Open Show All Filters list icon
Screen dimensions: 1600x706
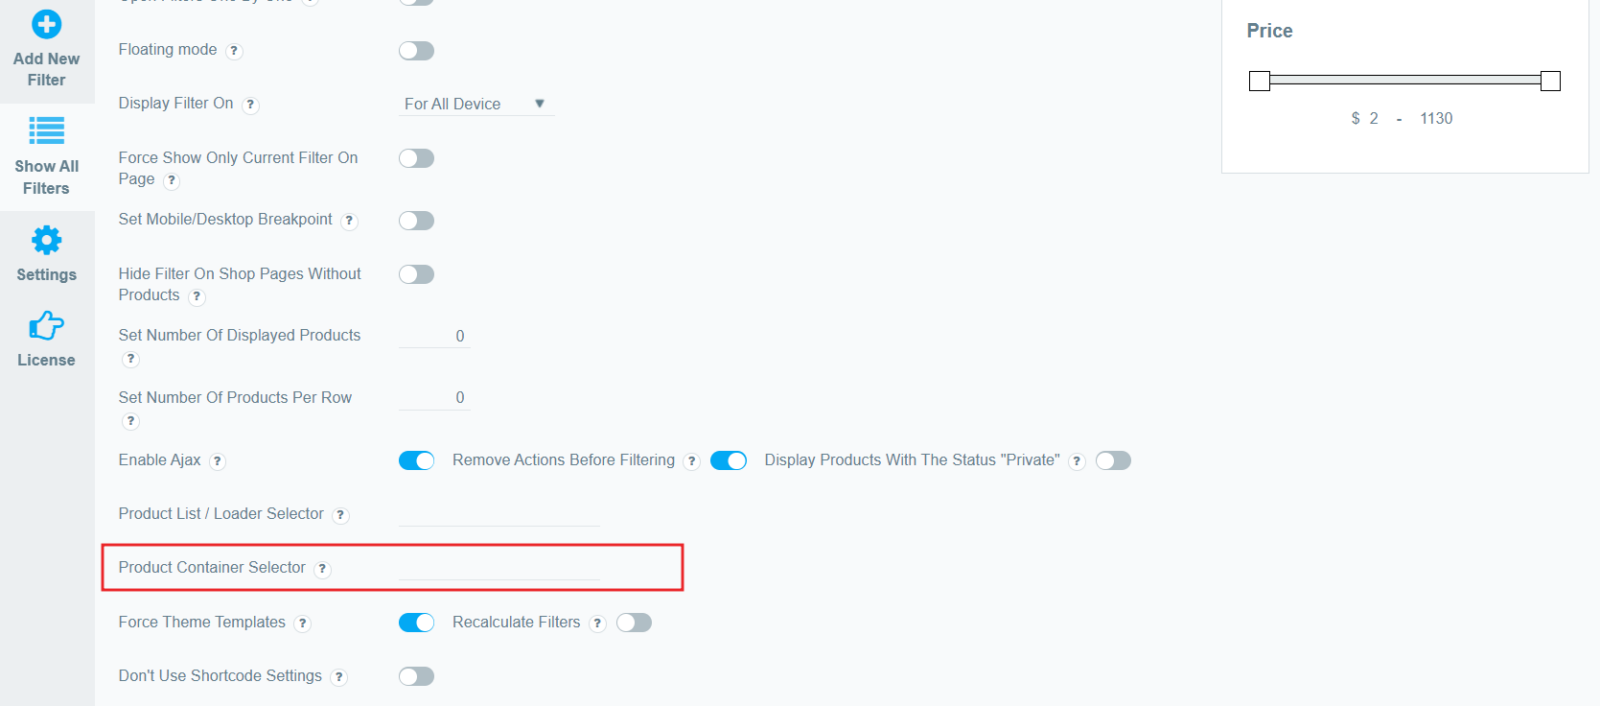tap(46, 130)
